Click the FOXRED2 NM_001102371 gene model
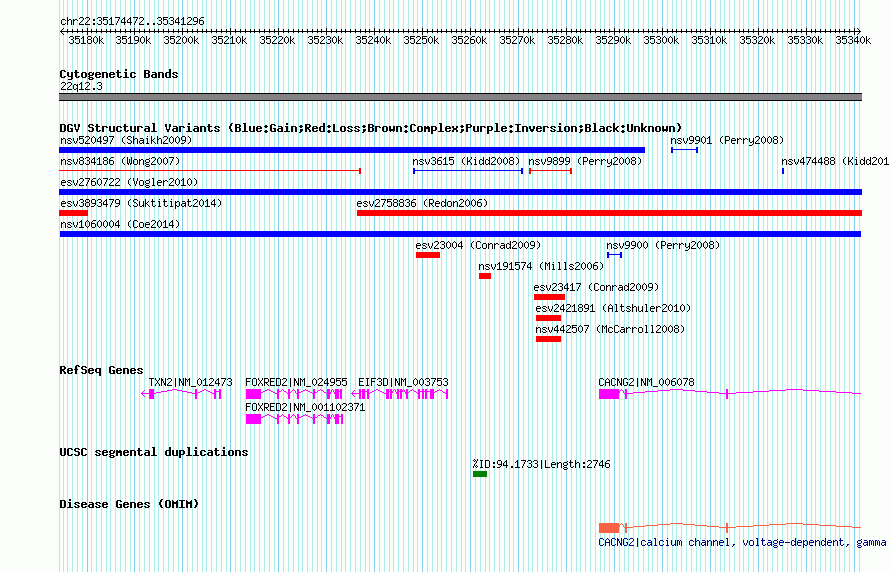Image resolution: width=890 pixels, height=572 pixels. [x=295, y=419]
